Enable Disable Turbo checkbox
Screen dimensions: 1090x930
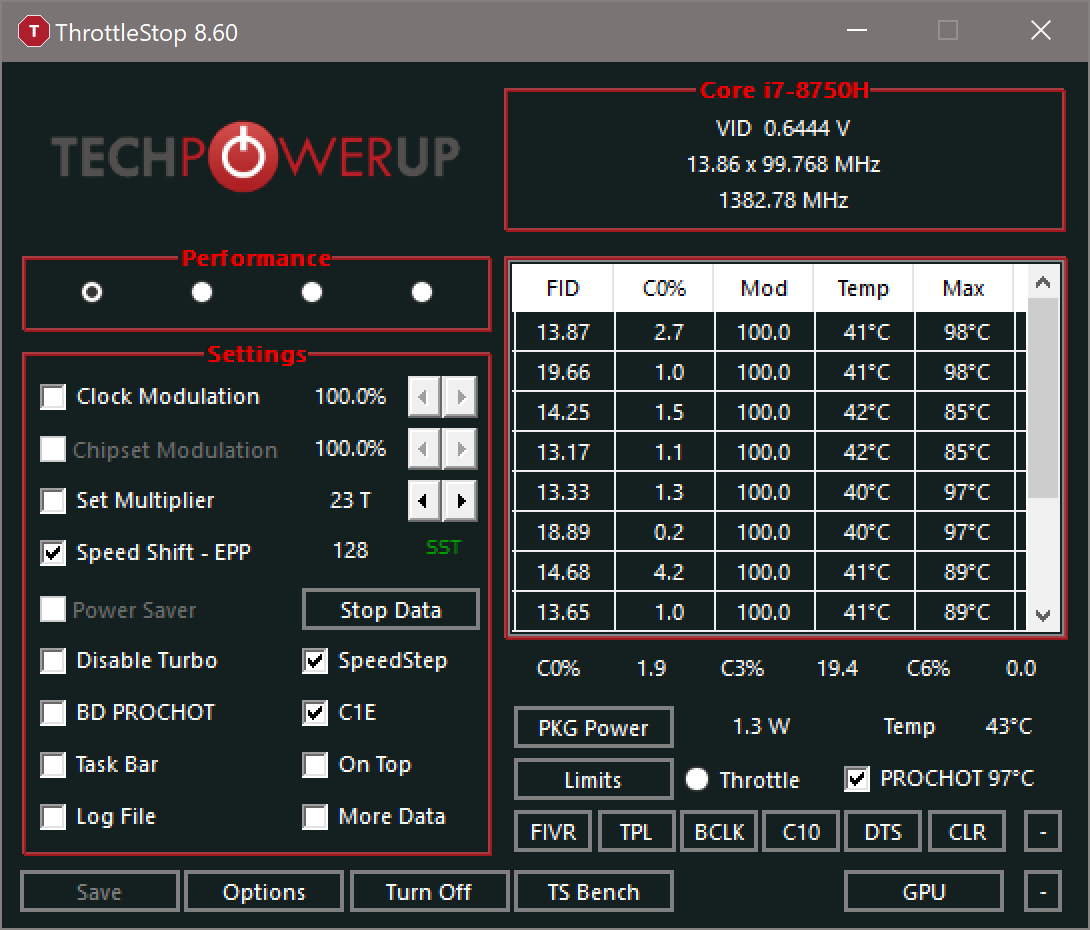click(x=53, y=661)
